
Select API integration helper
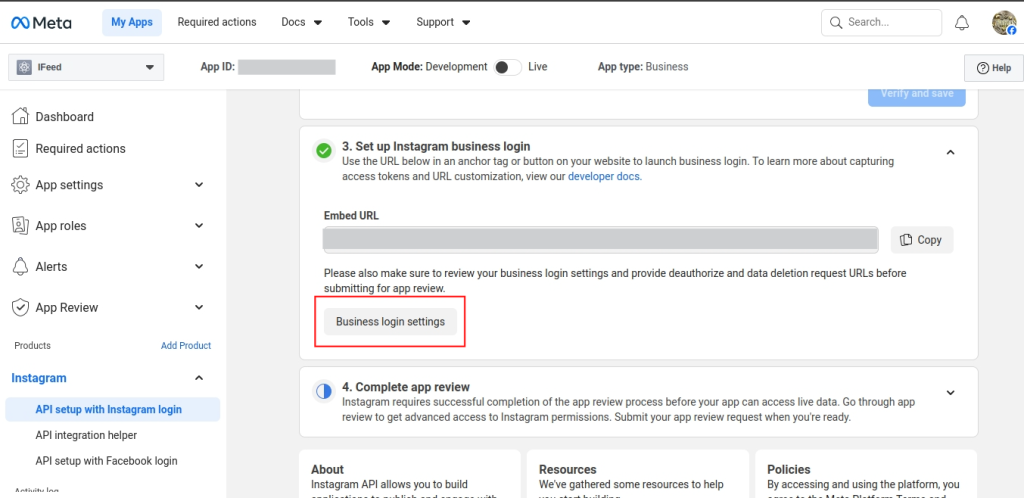(86, 435)
